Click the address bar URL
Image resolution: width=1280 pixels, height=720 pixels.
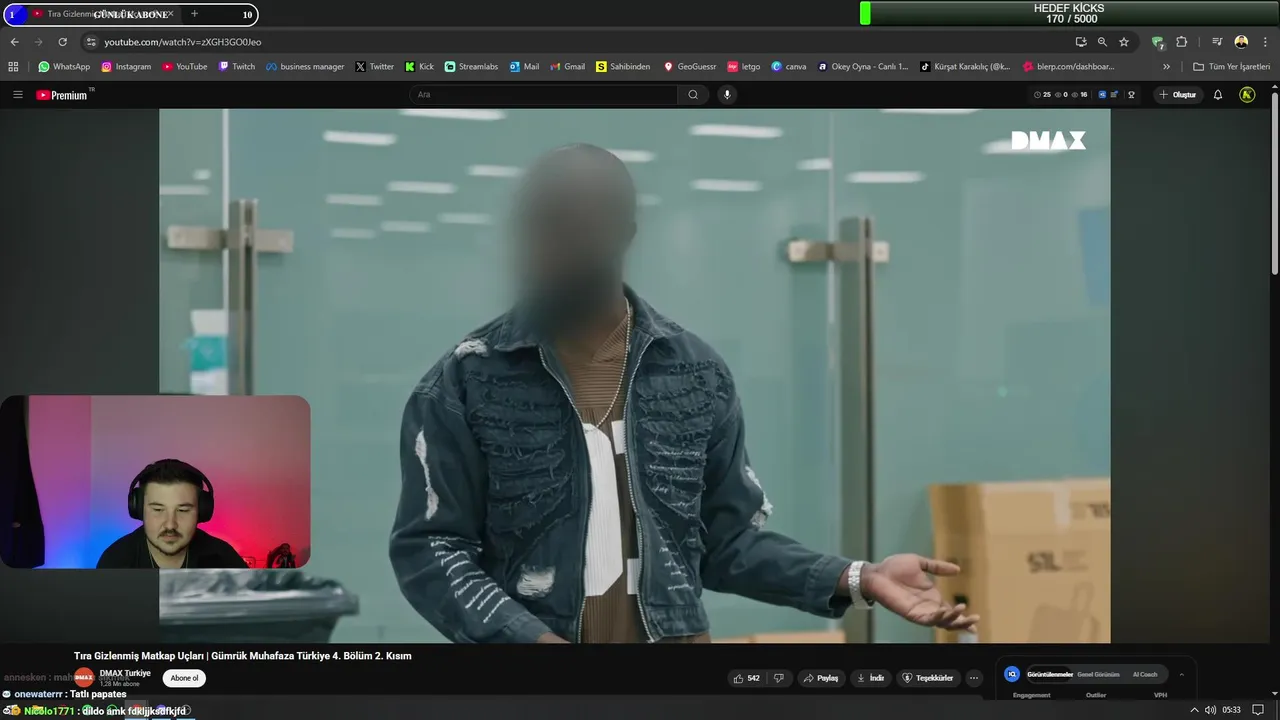tap(183, 42)
